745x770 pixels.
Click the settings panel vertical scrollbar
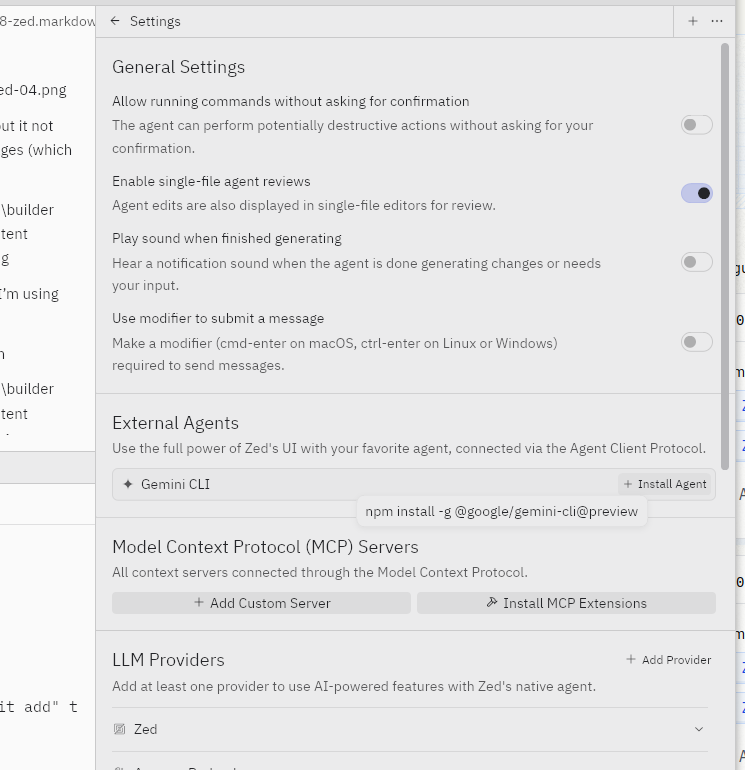725,256
